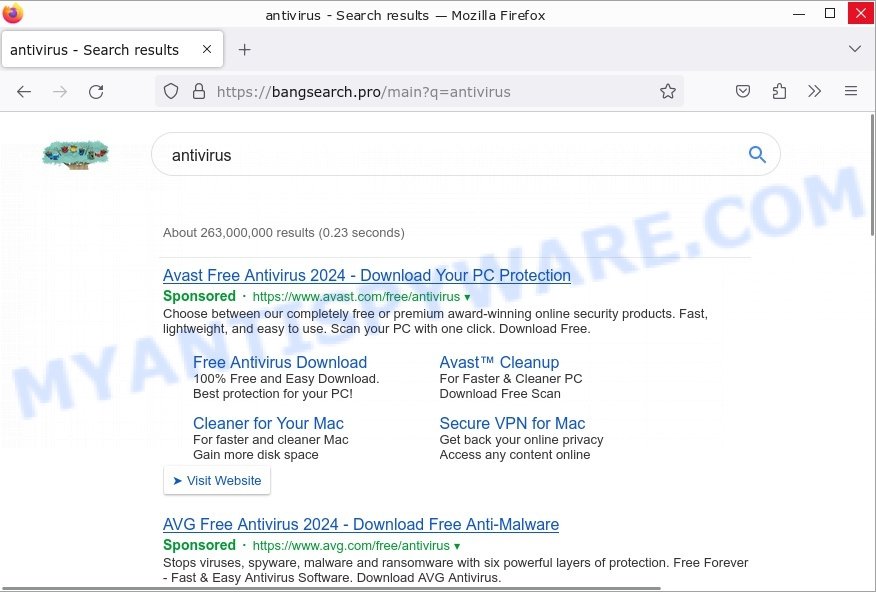Show more tools overflow chevrons
The width and height of the screenshot is (876, 592).
click(815, 91)
